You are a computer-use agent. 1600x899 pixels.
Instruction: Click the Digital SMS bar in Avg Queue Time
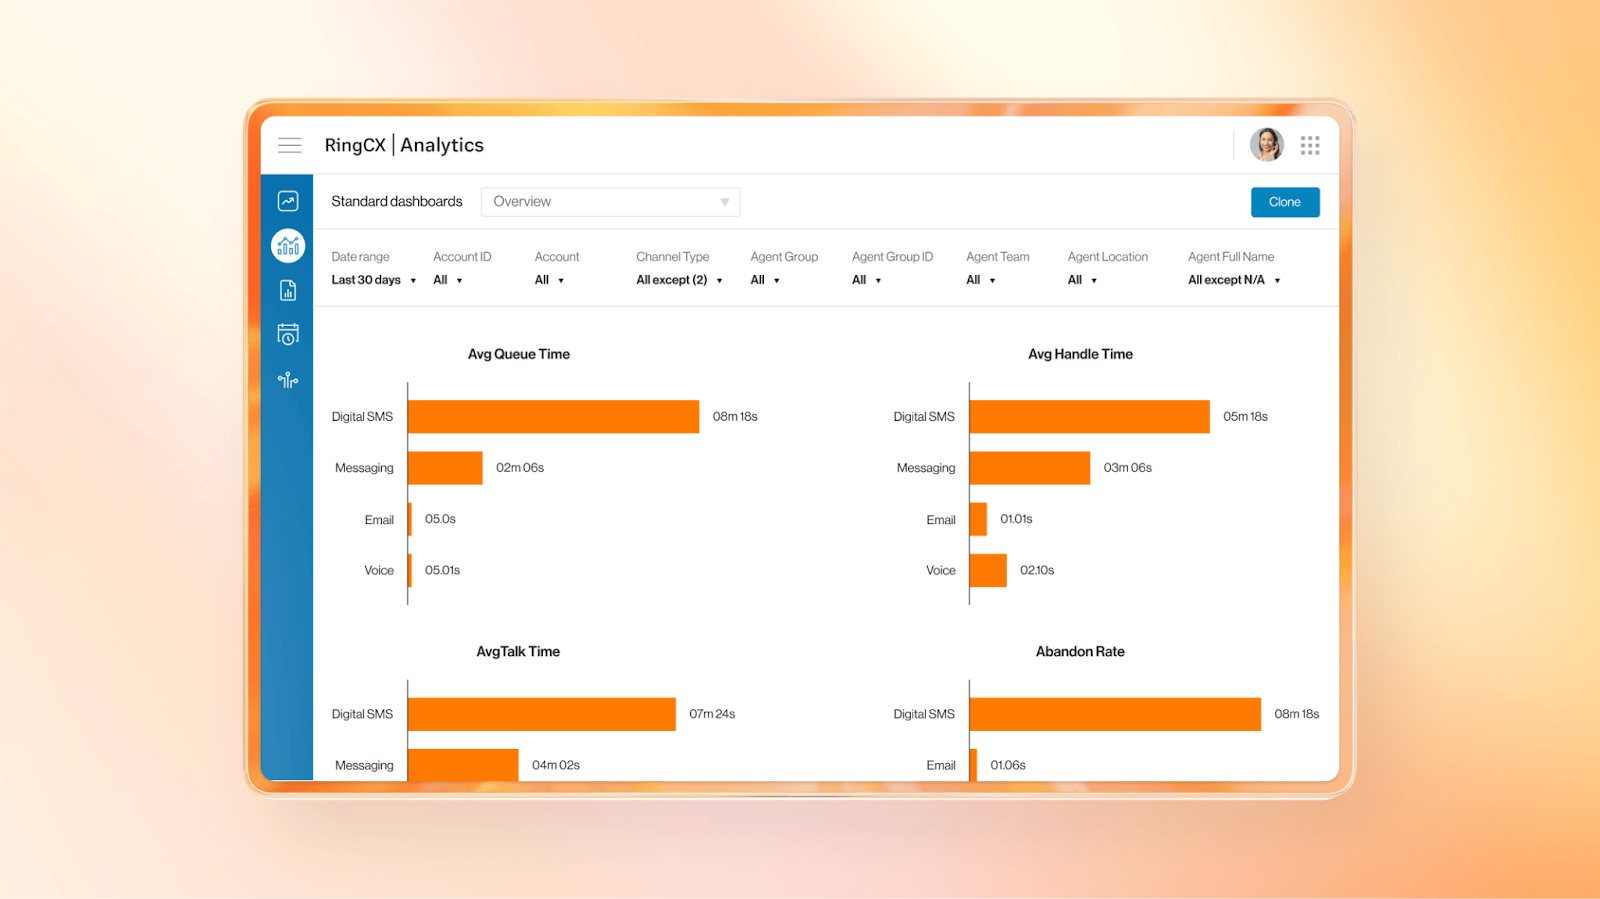[553, 417]
